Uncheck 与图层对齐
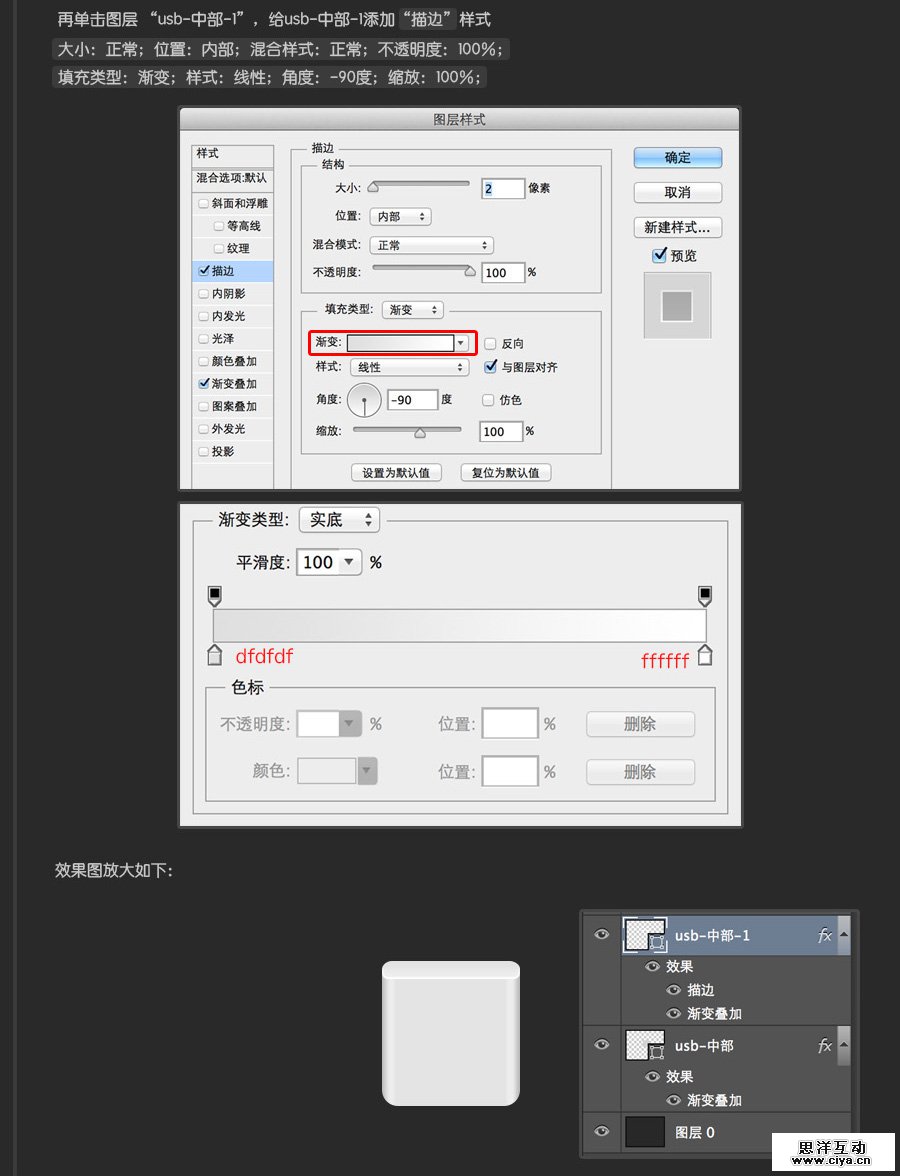The width and height of the screenshot is (900, 1176). pyautogui.click(x=489, y=366)
